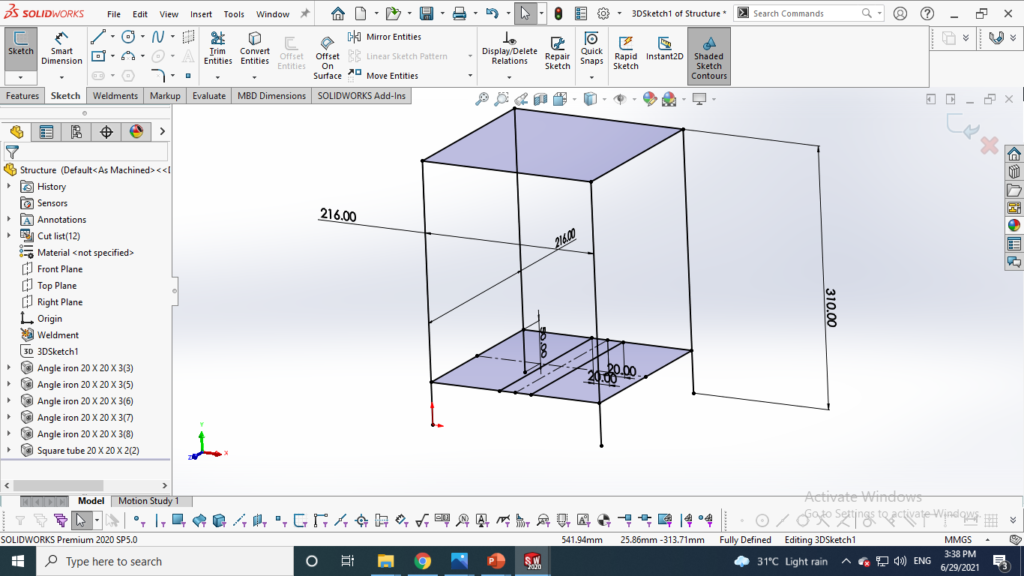The height and width of the screenshot is (576, 1024).
Task: Click Move Entities
Action: pos(384,76)
